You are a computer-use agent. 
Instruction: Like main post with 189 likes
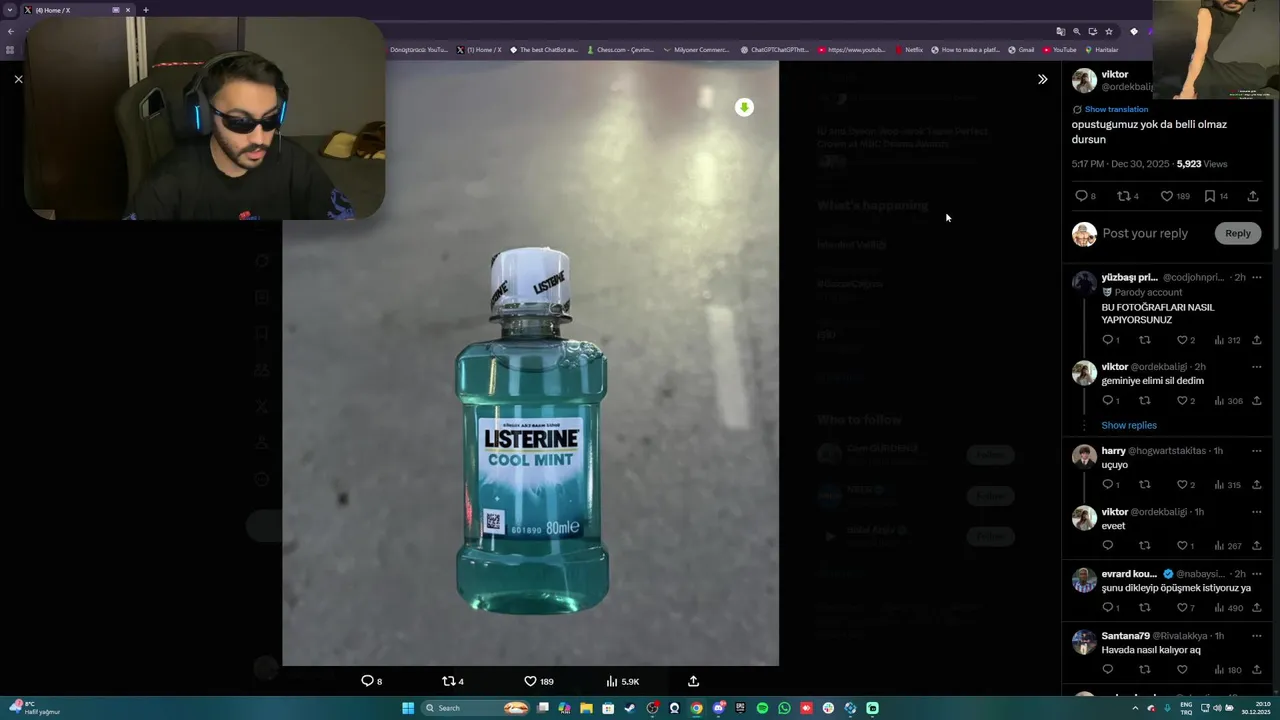click(x=1175, y=196)
